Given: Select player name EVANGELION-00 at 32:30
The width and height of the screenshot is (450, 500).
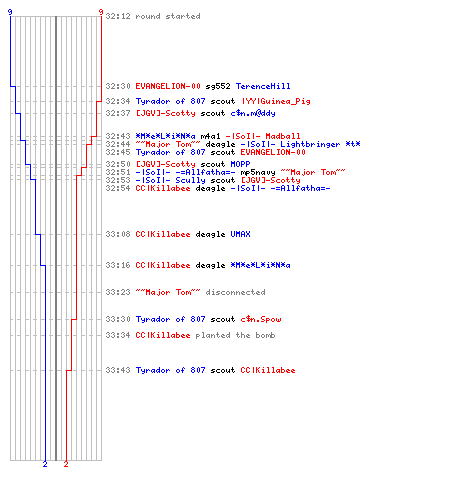Looking at the screenshot, I should [168, 86].
